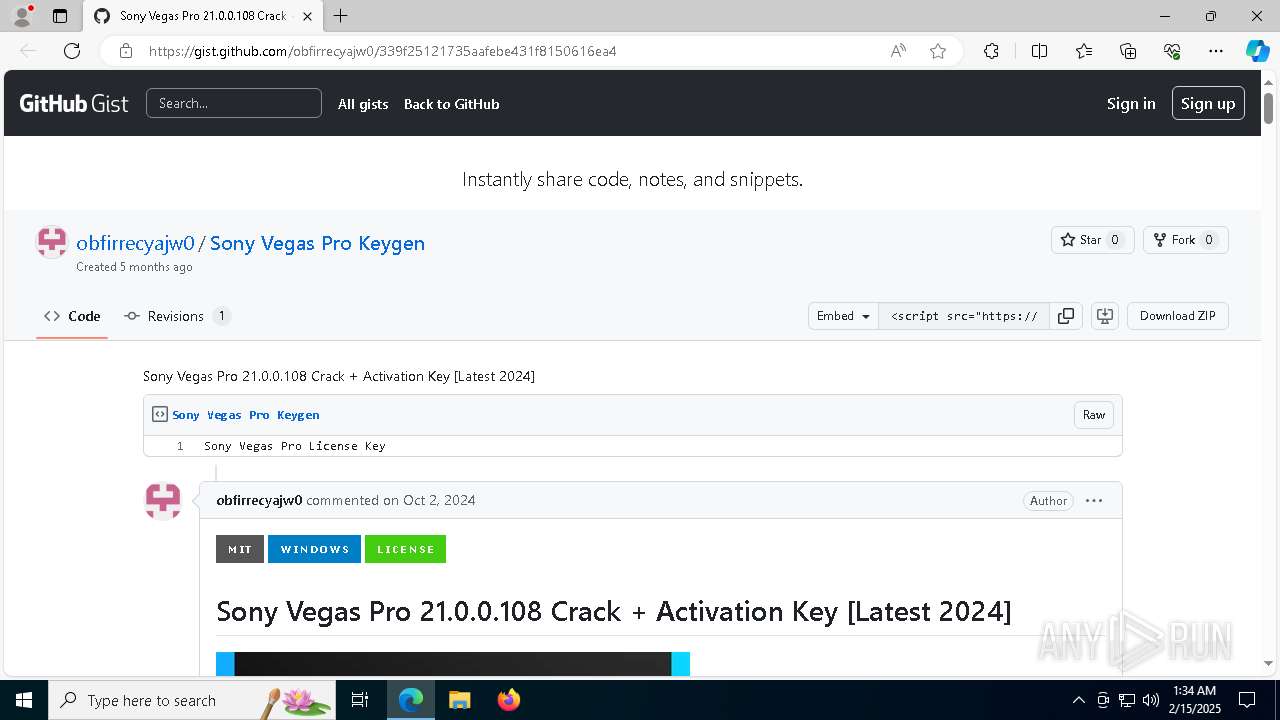Click the MIT badge

(240, 549)
